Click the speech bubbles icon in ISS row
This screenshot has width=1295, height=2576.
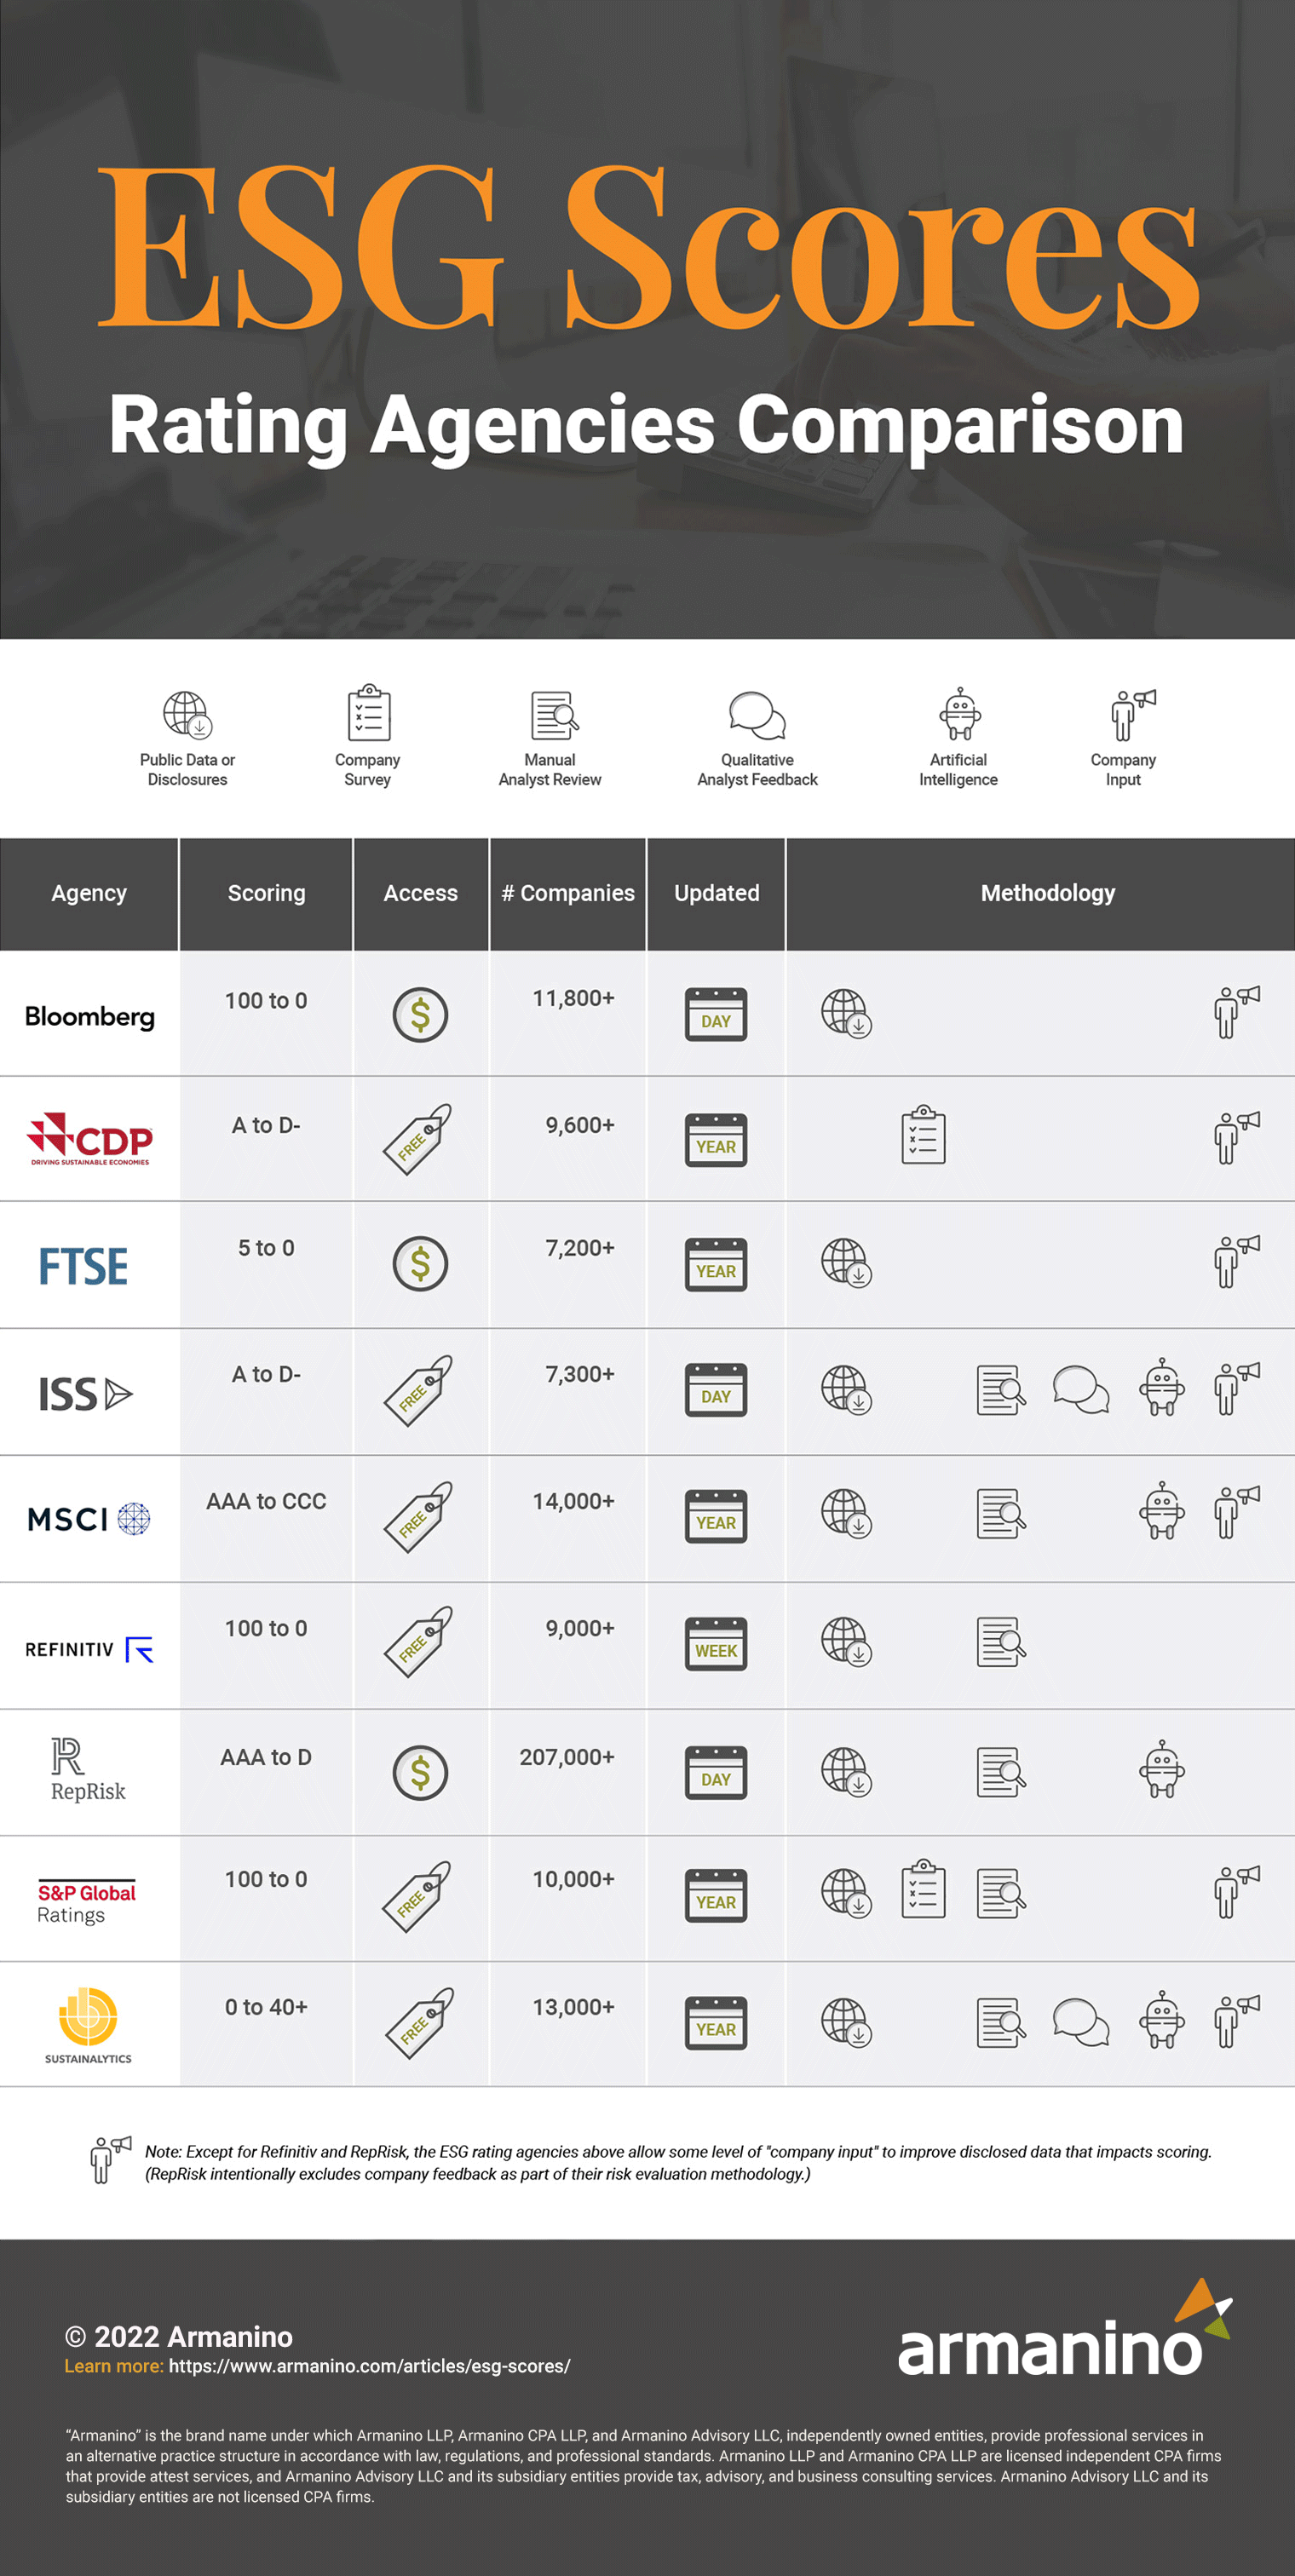click(1081, 1390)
